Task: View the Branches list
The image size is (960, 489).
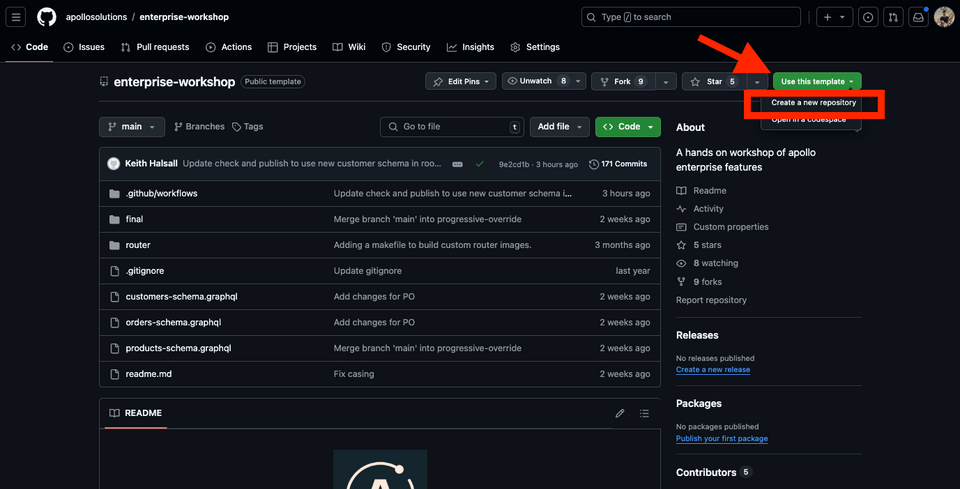Action: click(200, 127)
